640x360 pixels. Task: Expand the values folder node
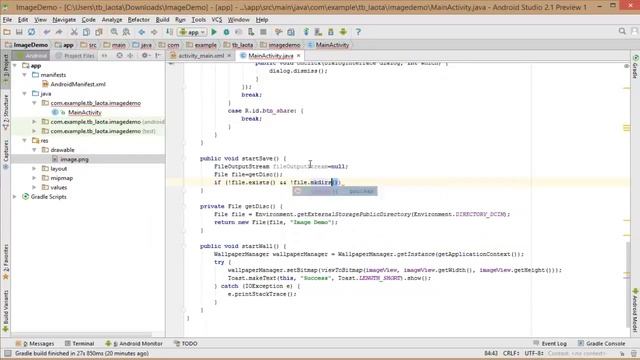[34, 187]
